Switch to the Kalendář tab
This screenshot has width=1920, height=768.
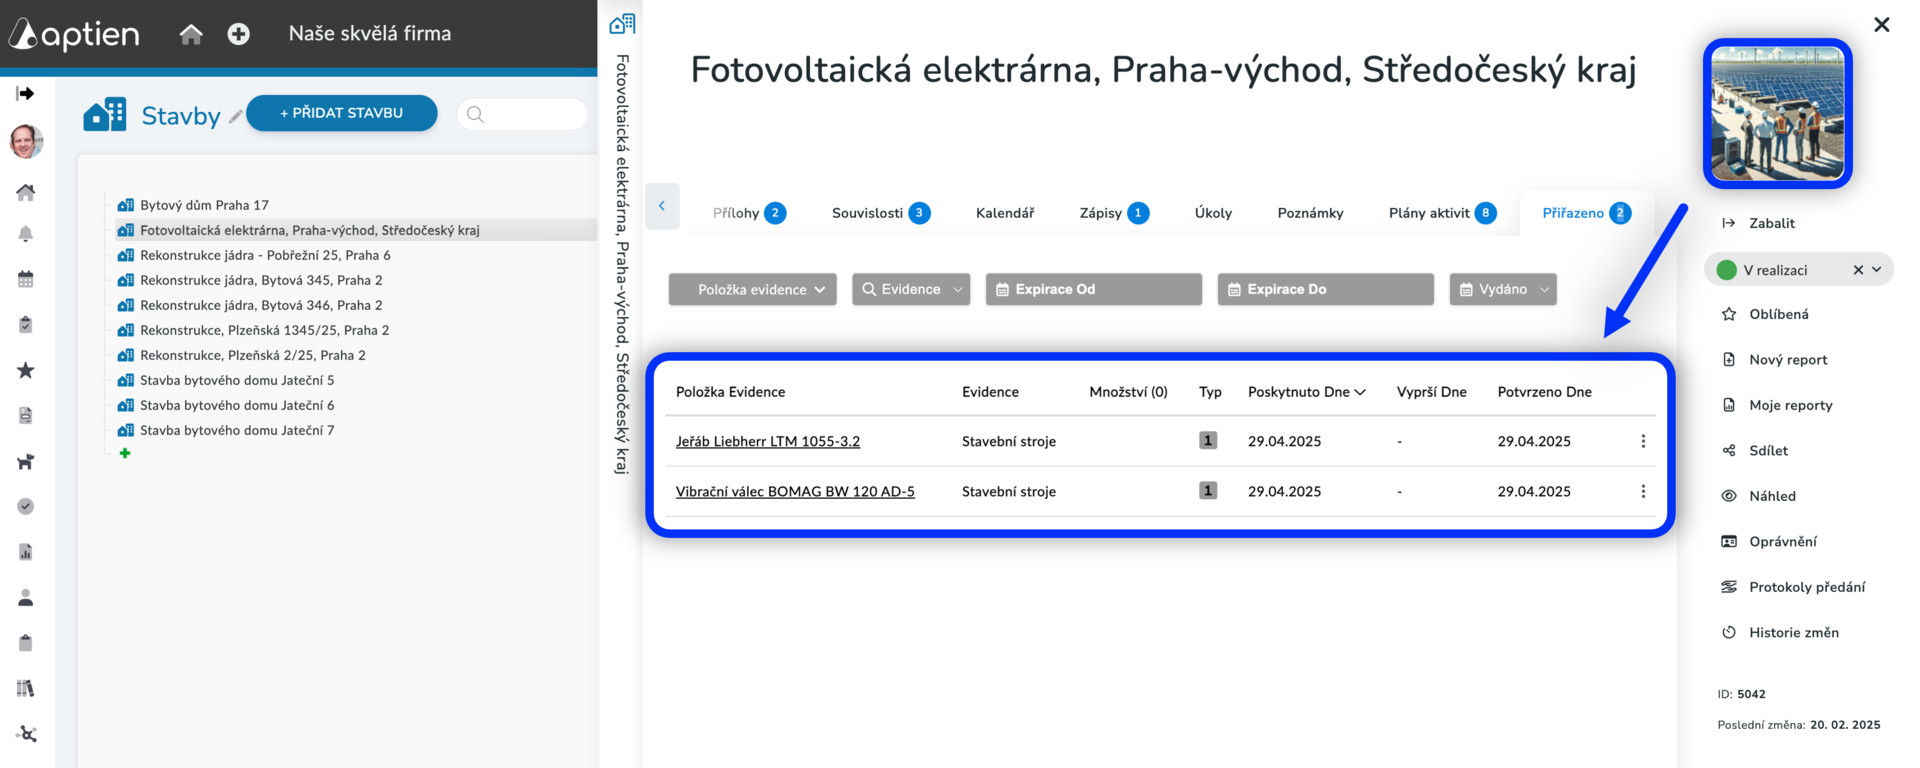(x=1005, y=213)
